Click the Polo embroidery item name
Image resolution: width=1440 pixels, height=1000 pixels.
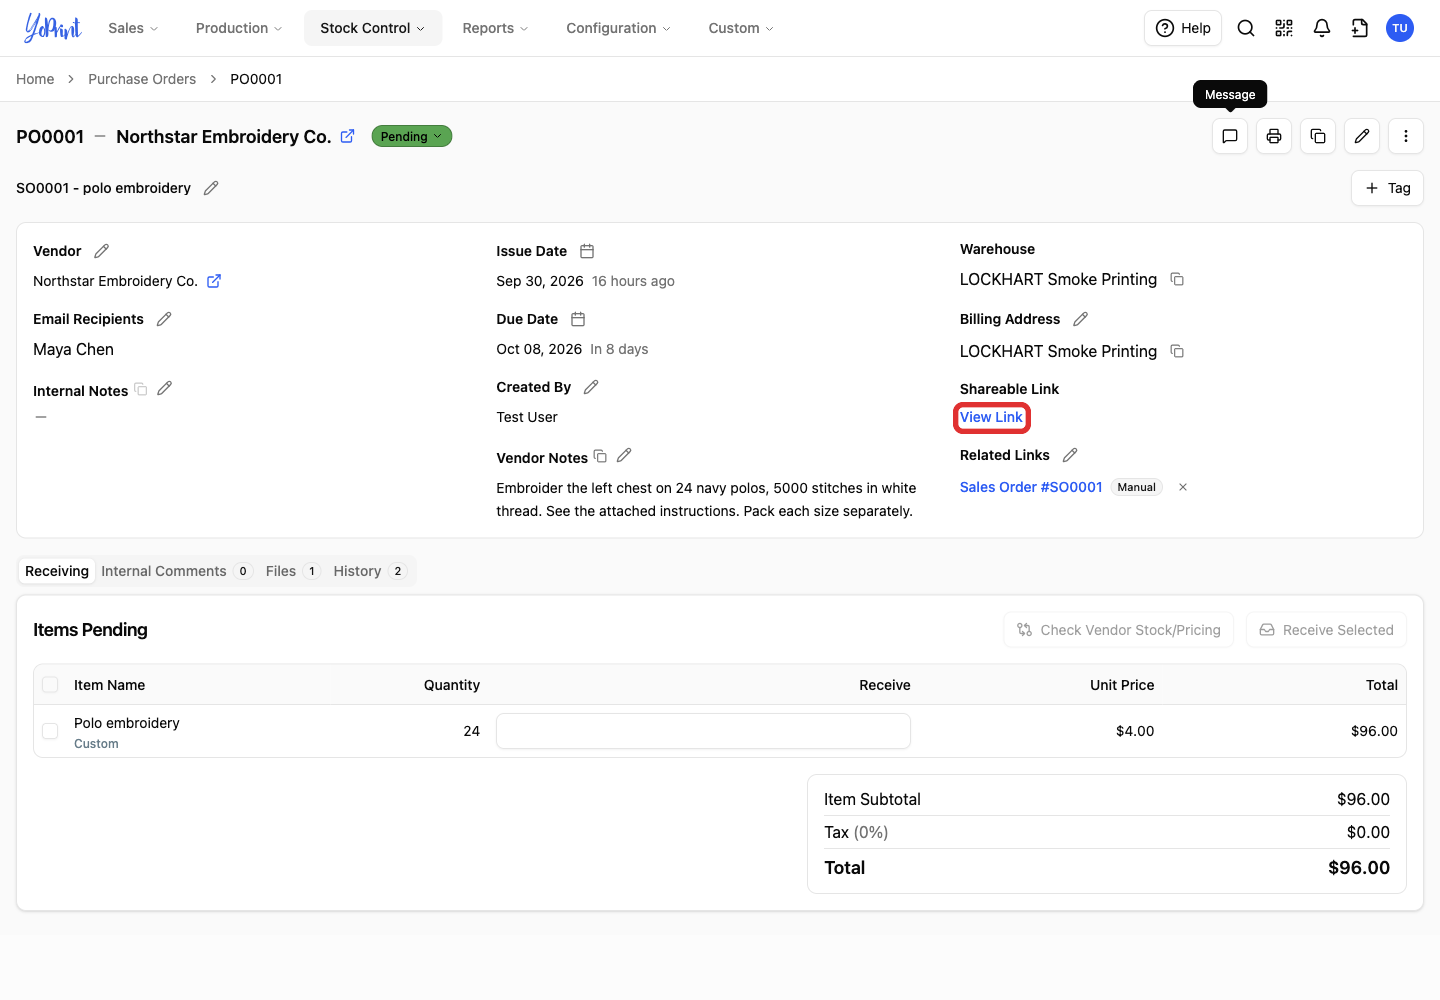(x=127, y=723)
